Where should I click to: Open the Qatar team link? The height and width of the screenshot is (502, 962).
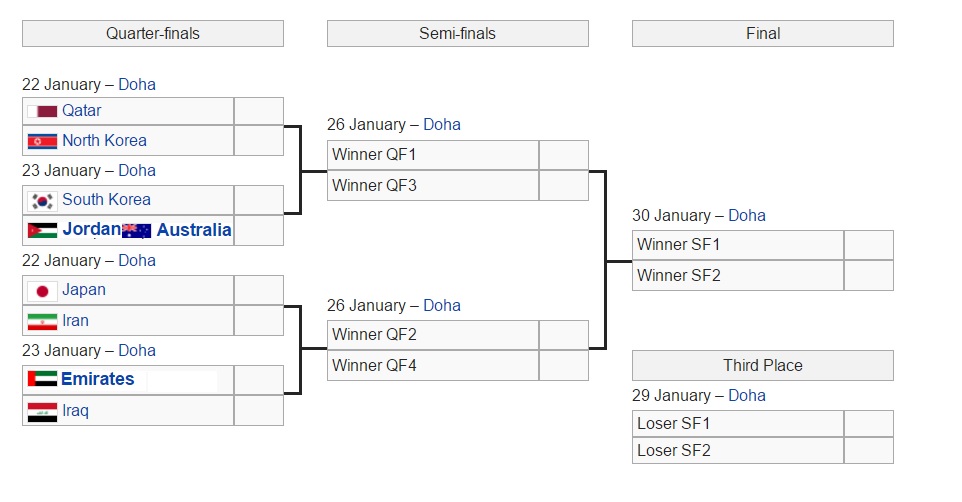point(81,111)
